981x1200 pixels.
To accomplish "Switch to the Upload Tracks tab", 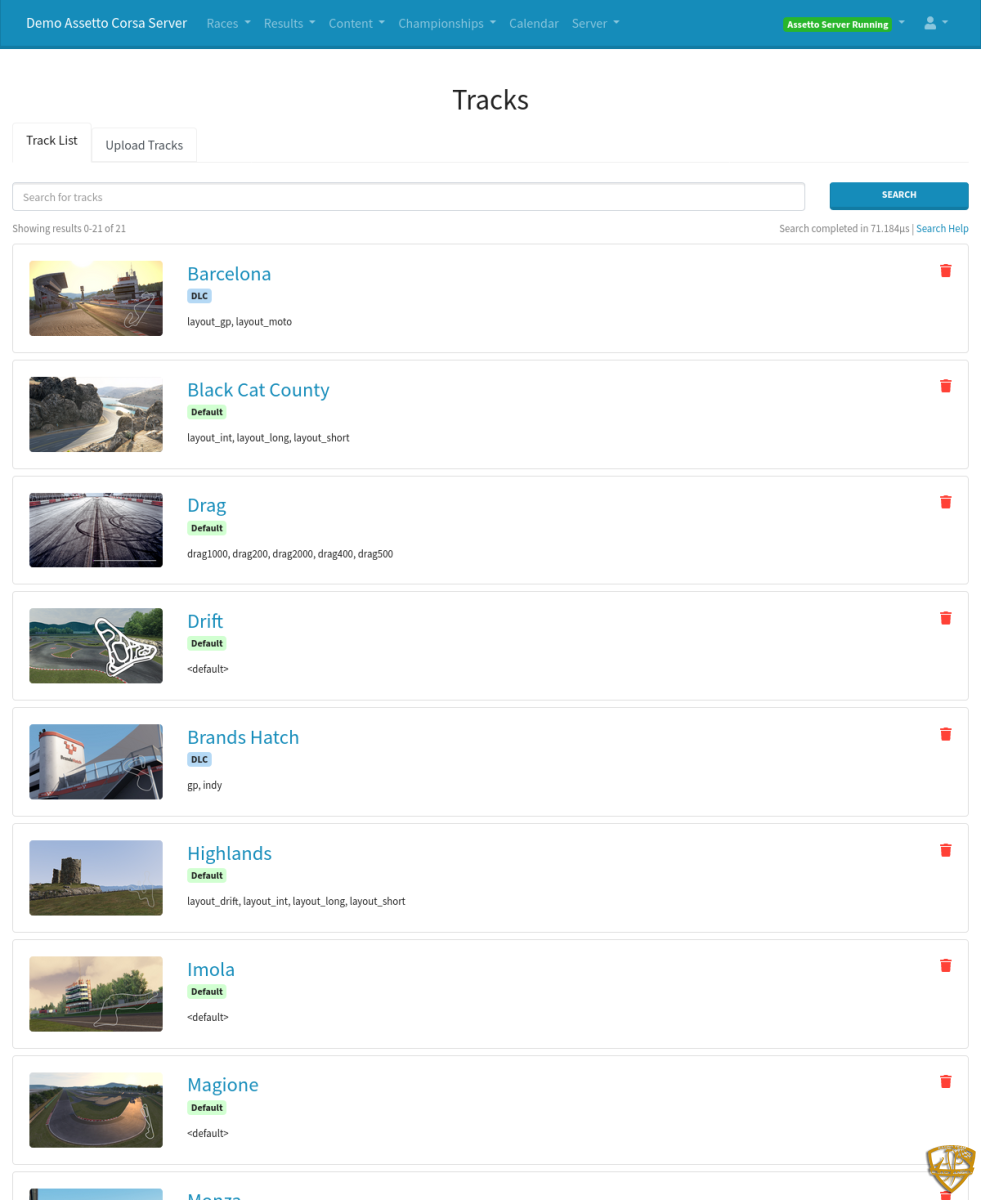I will coord(144,145).
